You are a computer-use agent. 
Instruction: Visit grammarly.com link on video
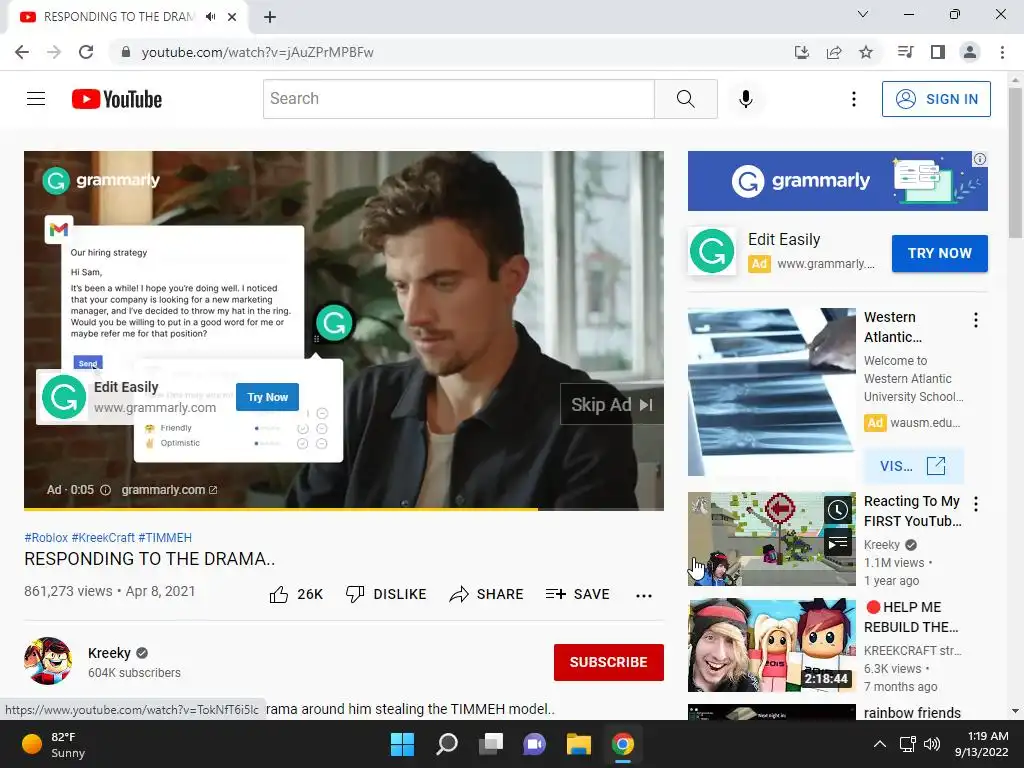tap(169, 490)
